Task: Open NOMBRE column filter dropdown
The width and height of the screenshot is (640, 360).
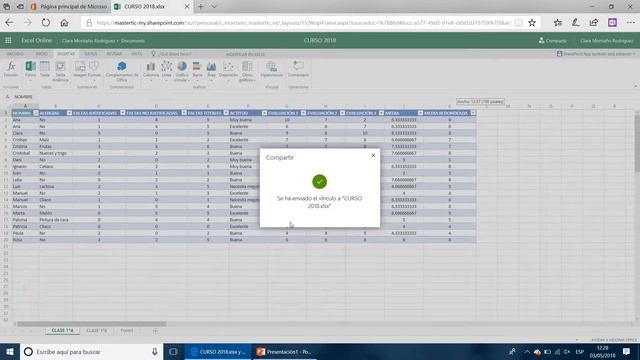Action: (x=36, y=113)
